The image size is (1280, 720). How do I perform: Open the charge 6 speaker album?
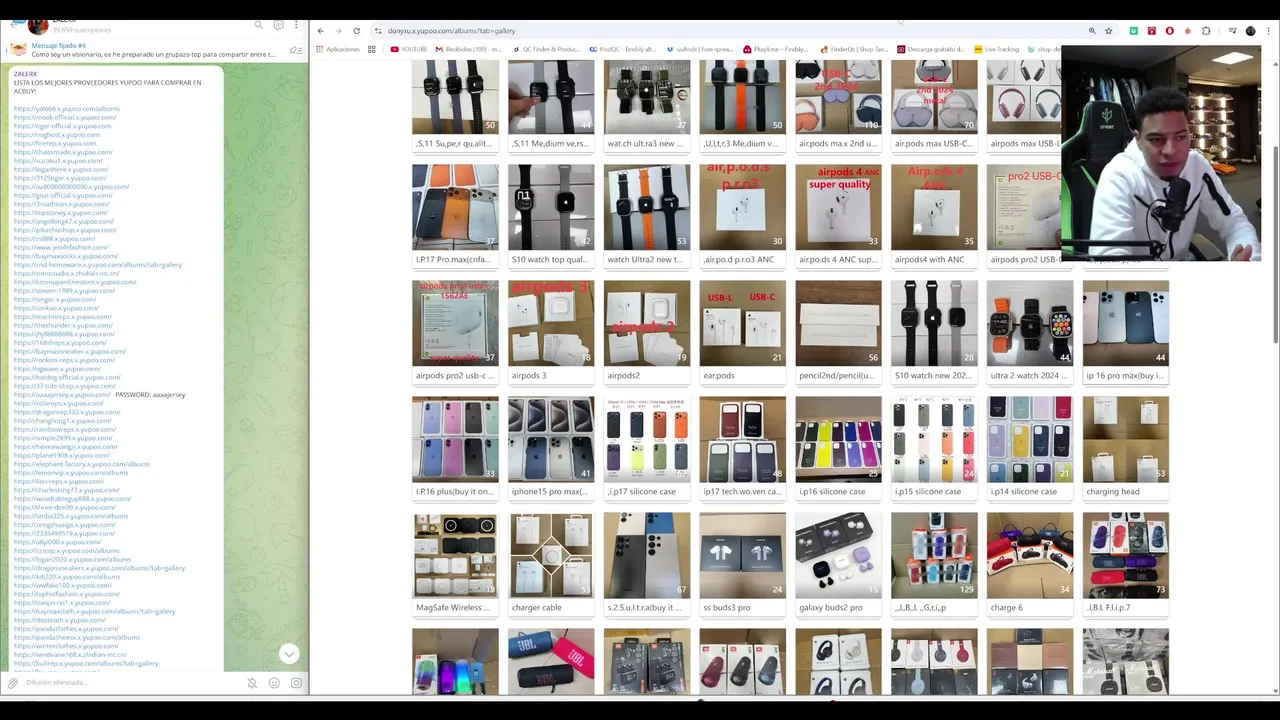(1030, 555)
